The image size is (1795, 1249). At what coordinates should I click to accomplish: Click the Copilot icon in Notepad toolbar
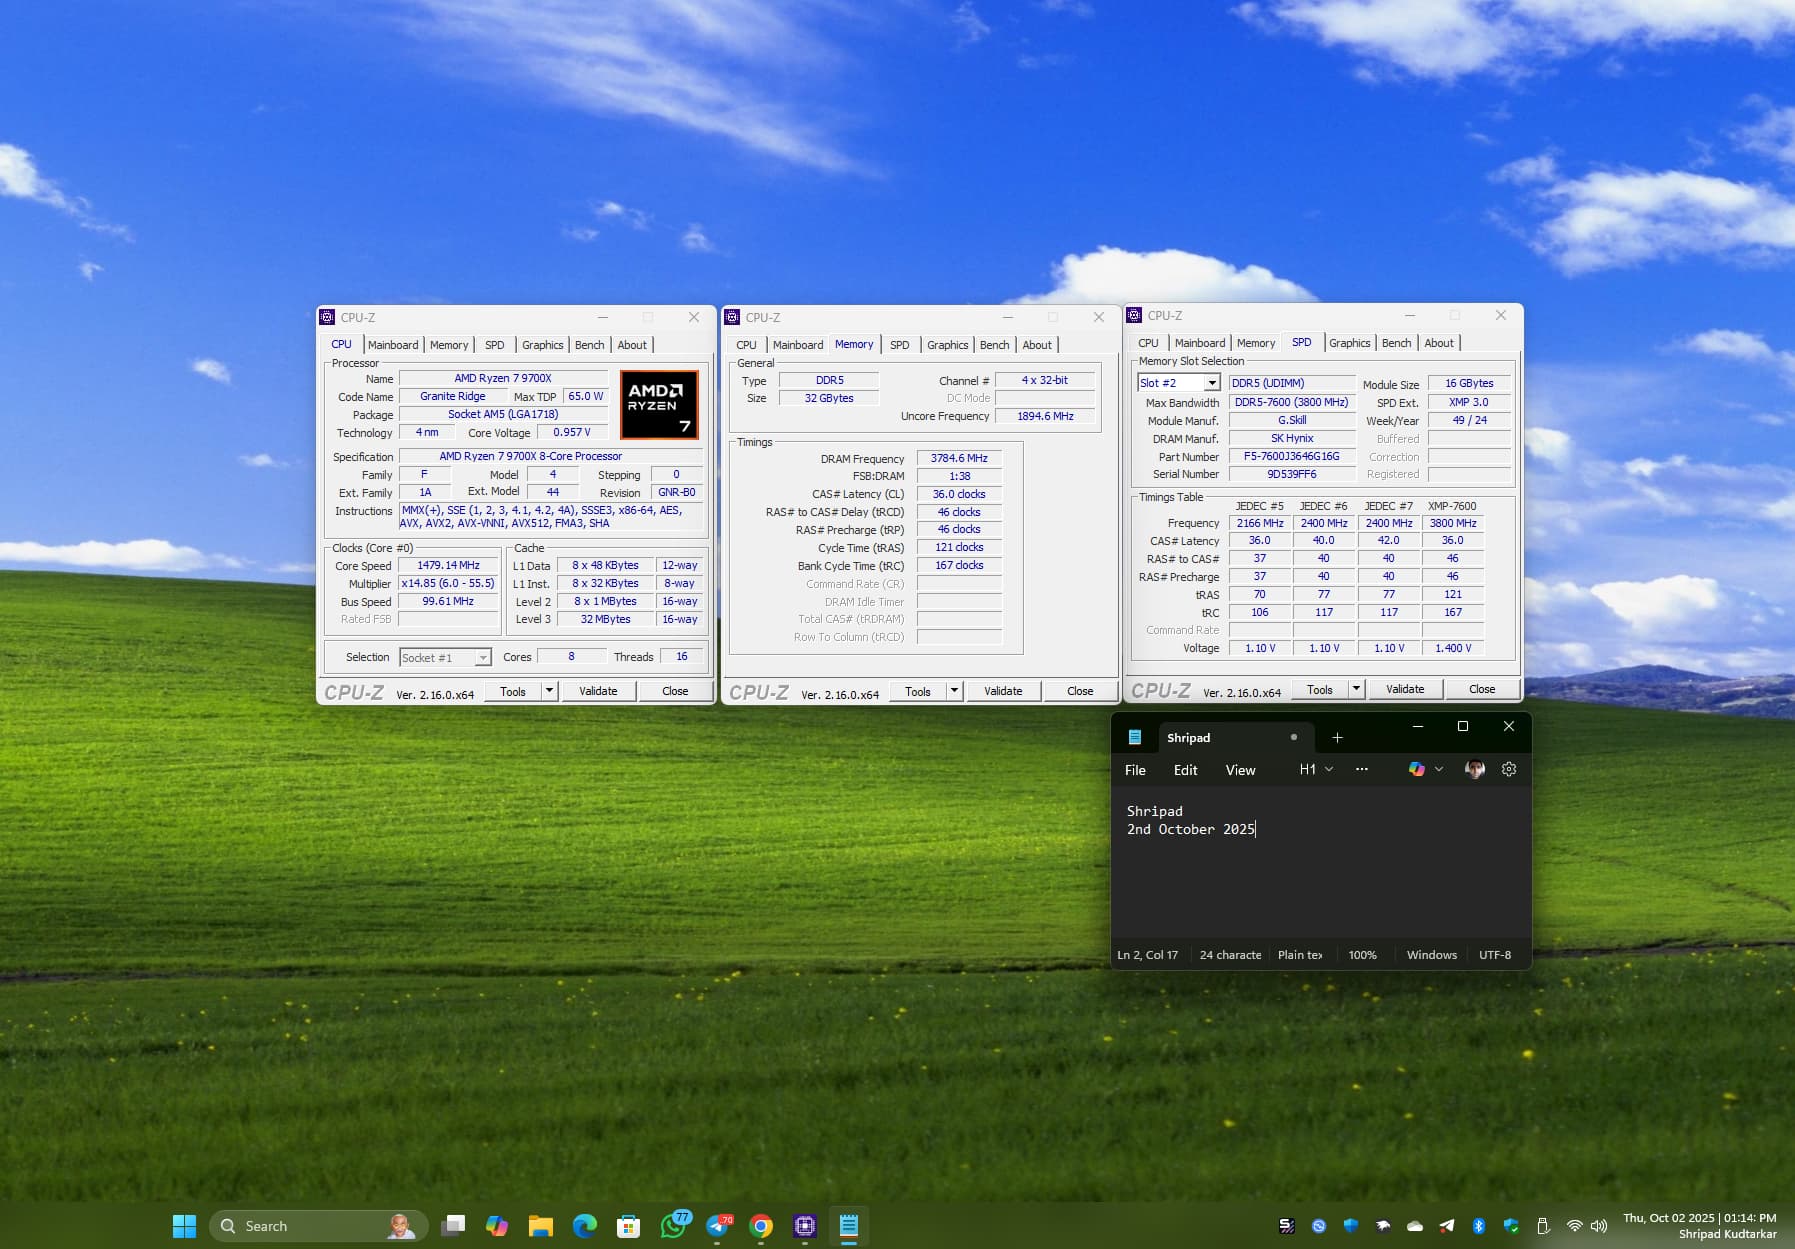point(1416,769)
